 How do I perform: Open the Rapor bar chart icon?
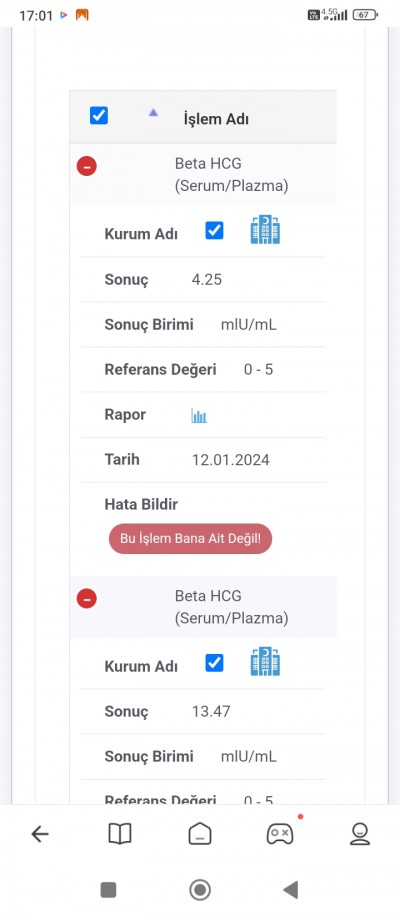click(x=199, y=415)
